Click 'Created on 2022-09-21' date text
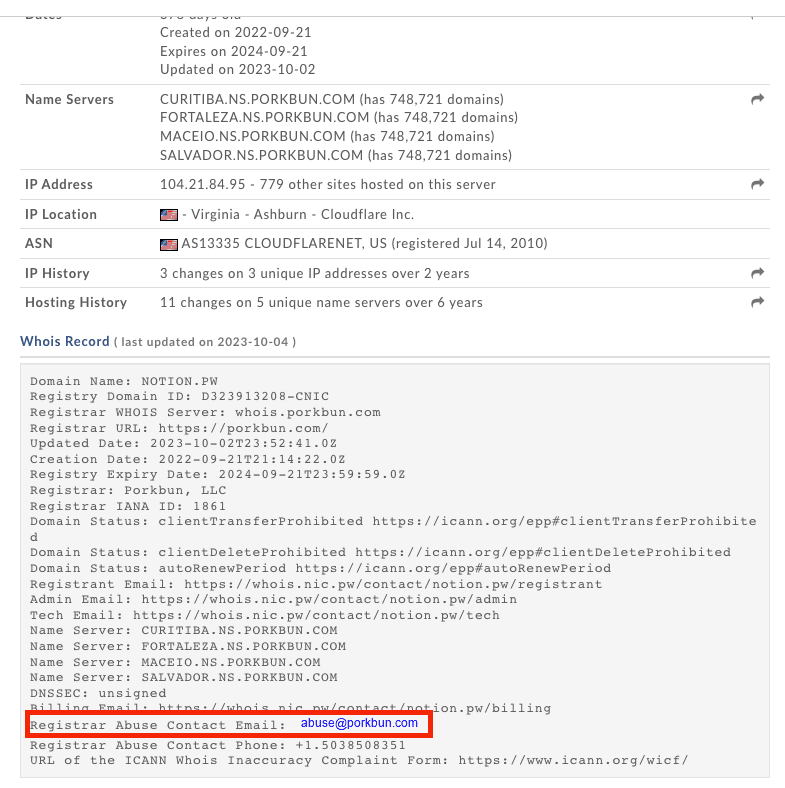The width and height of the screenshot is (785, 788). point(236,33)
